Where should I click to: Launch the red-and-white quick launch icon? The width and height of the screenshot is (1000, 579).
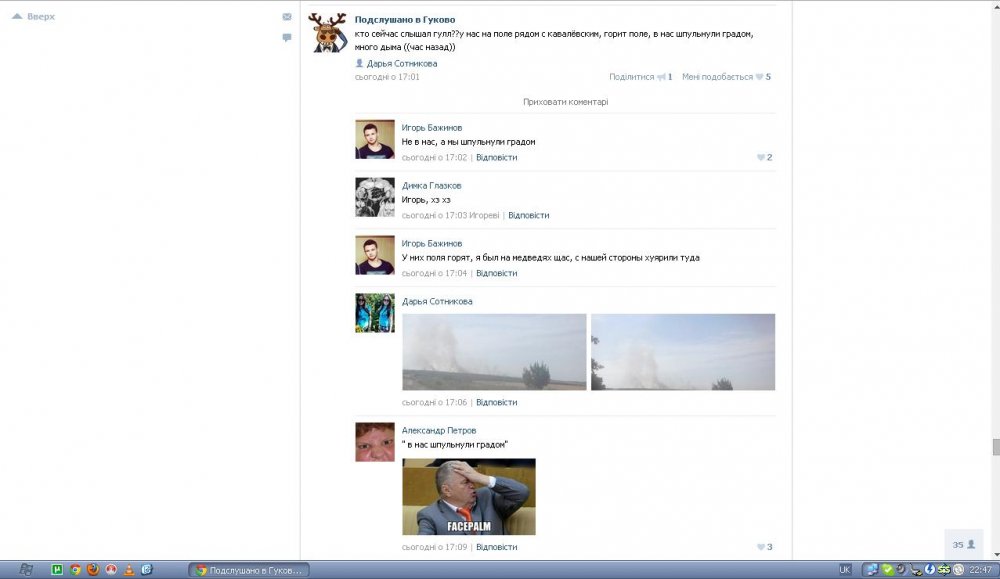(111, 570)
